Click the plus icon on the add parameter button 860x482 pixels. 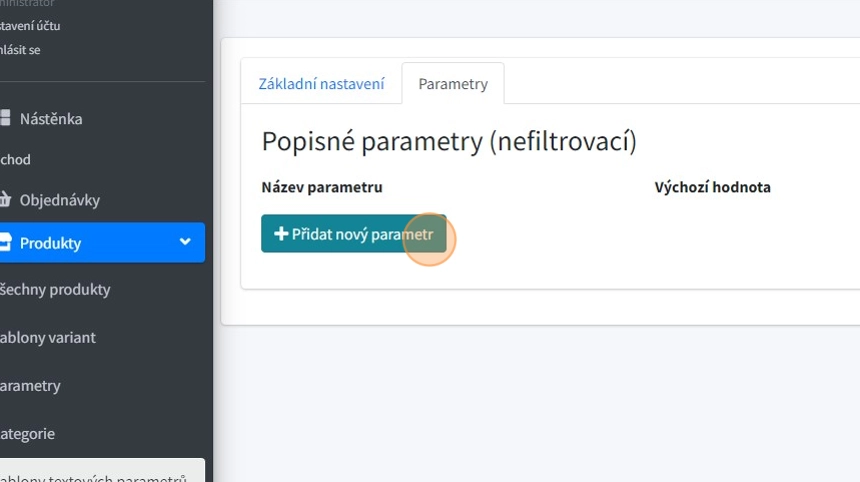coord(281,234)
